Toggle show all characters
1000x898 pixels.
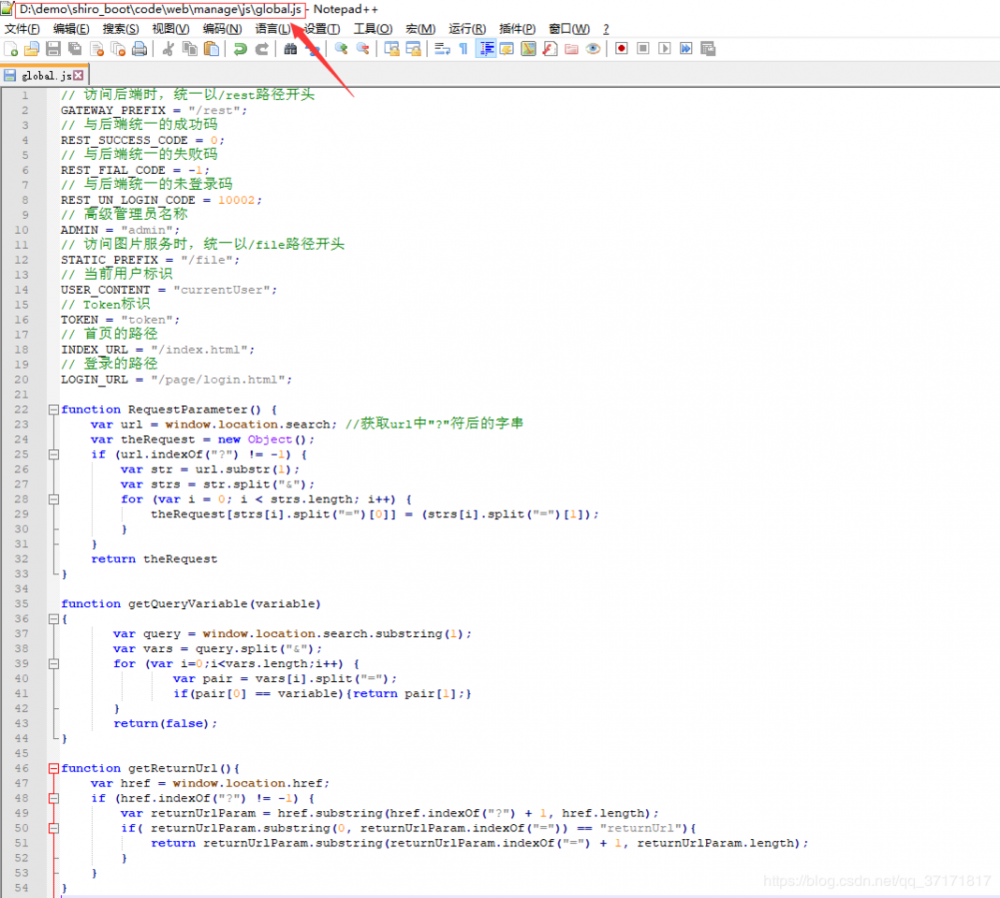[x=462, y=47]
